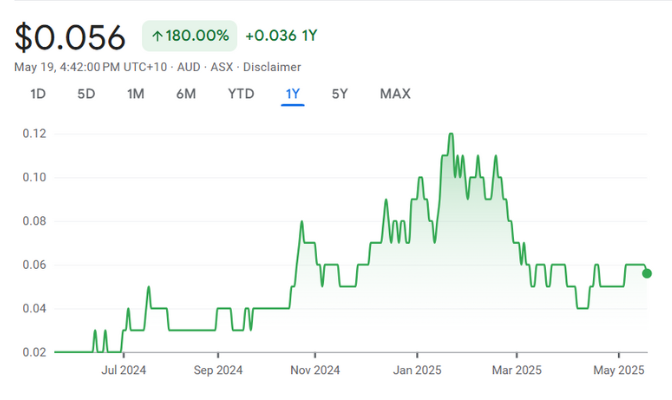
Task: Click the Jan 2025 axis label
Action: 416,369
